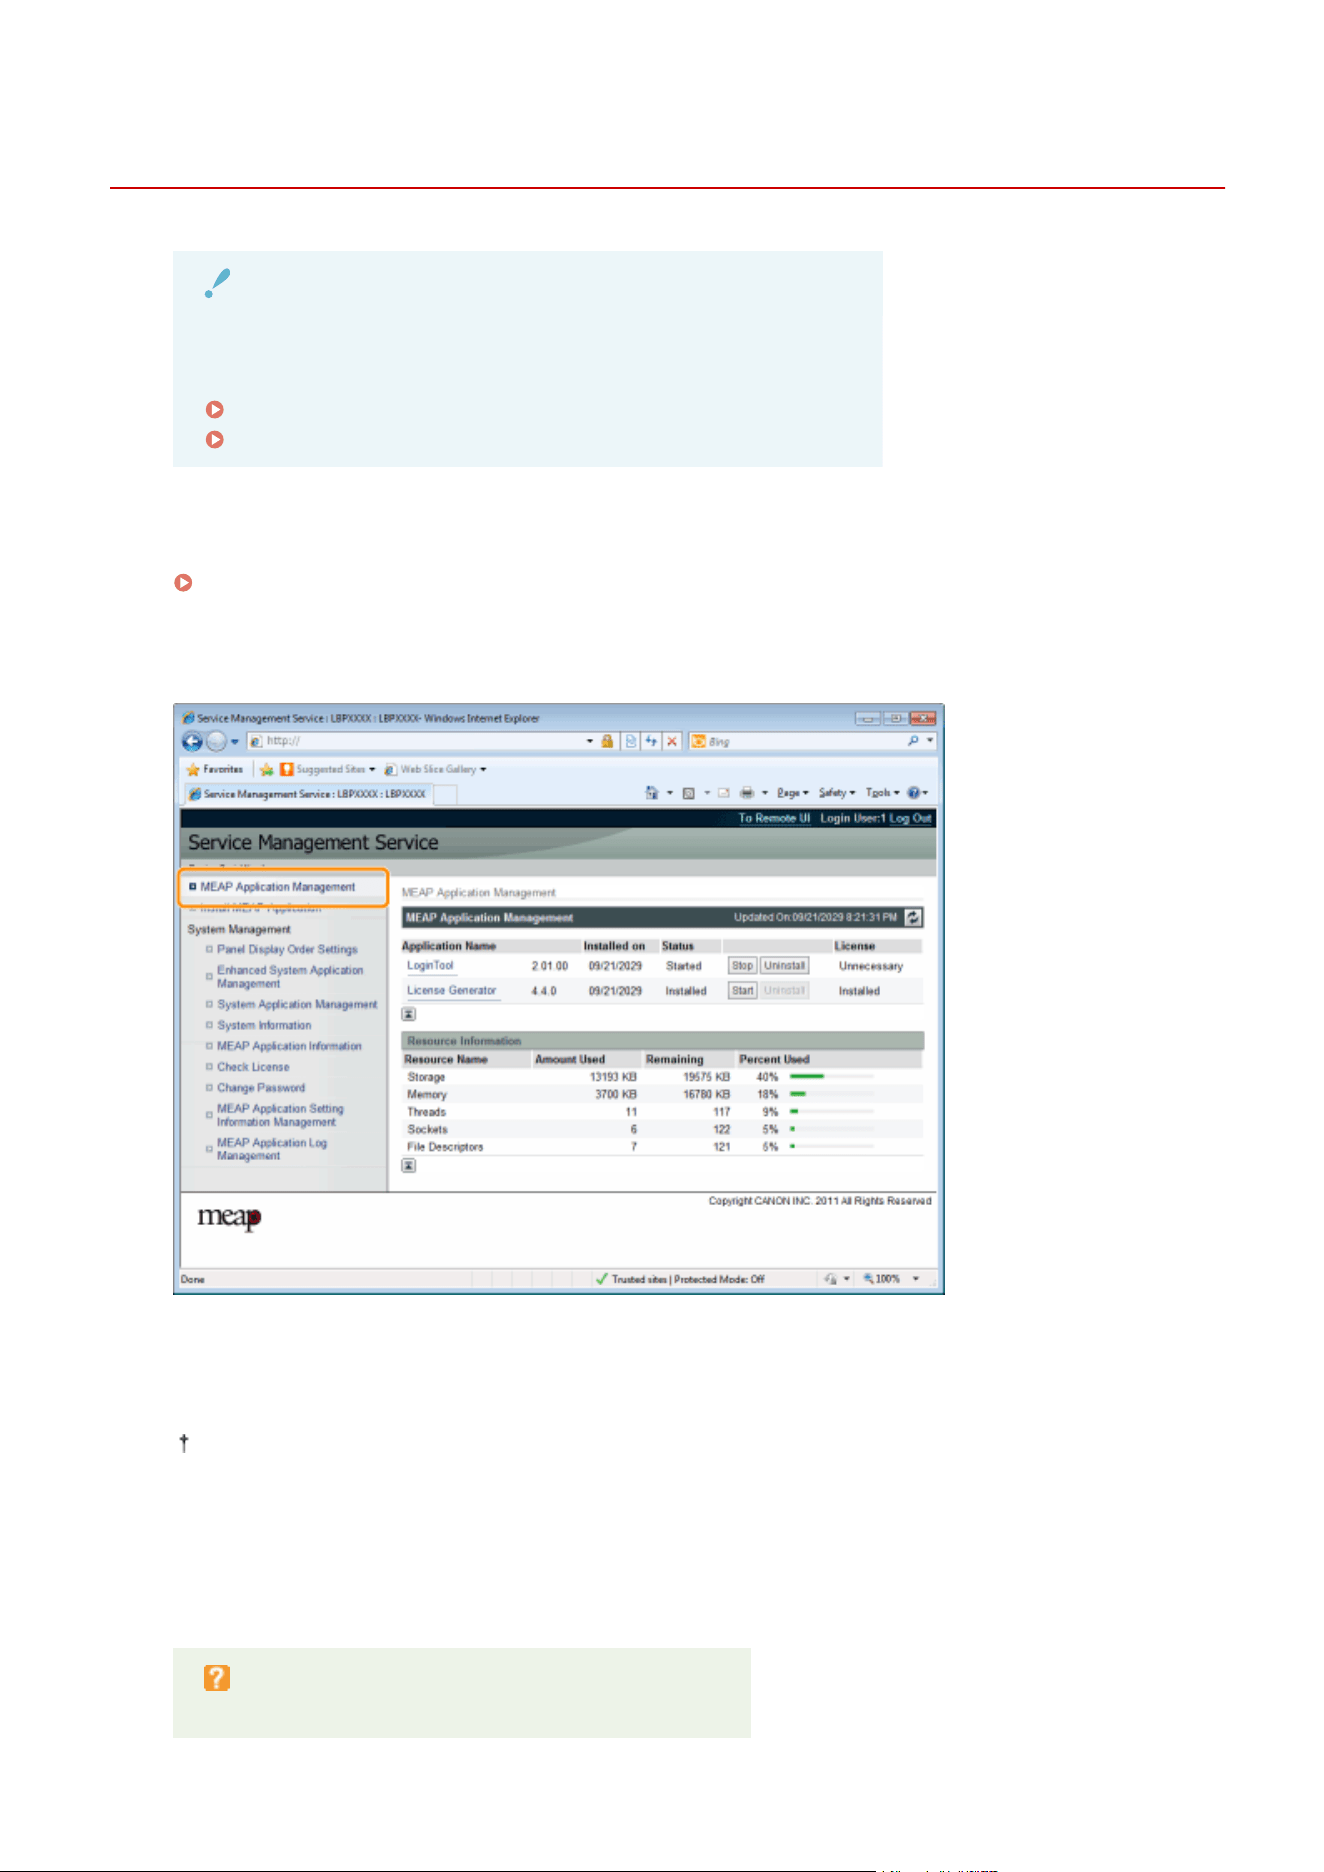Open MEAP Application Setting Information Management
This screenshot has width=1324, height=1872.
280,1115
